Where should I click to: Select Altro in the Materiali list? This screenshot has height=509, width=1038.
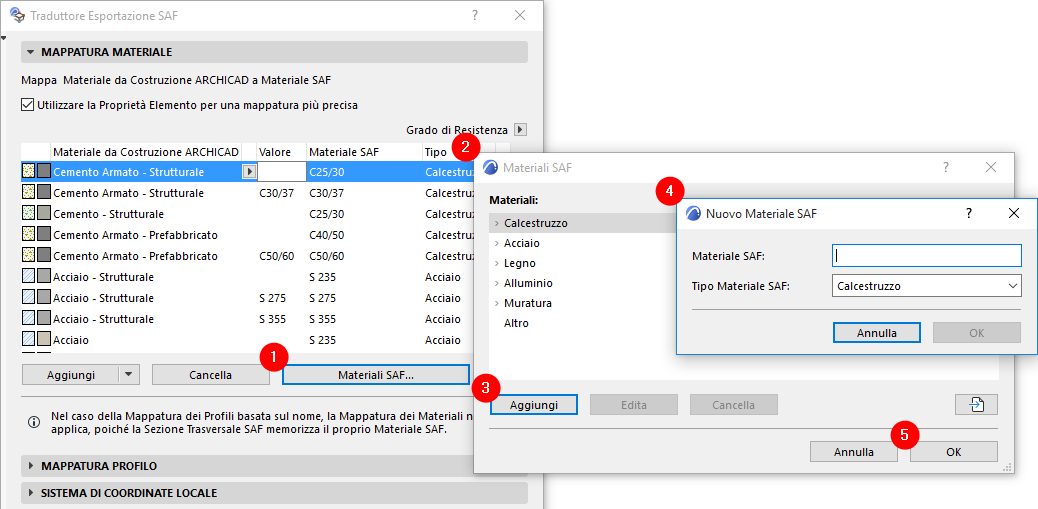(516, 323)
